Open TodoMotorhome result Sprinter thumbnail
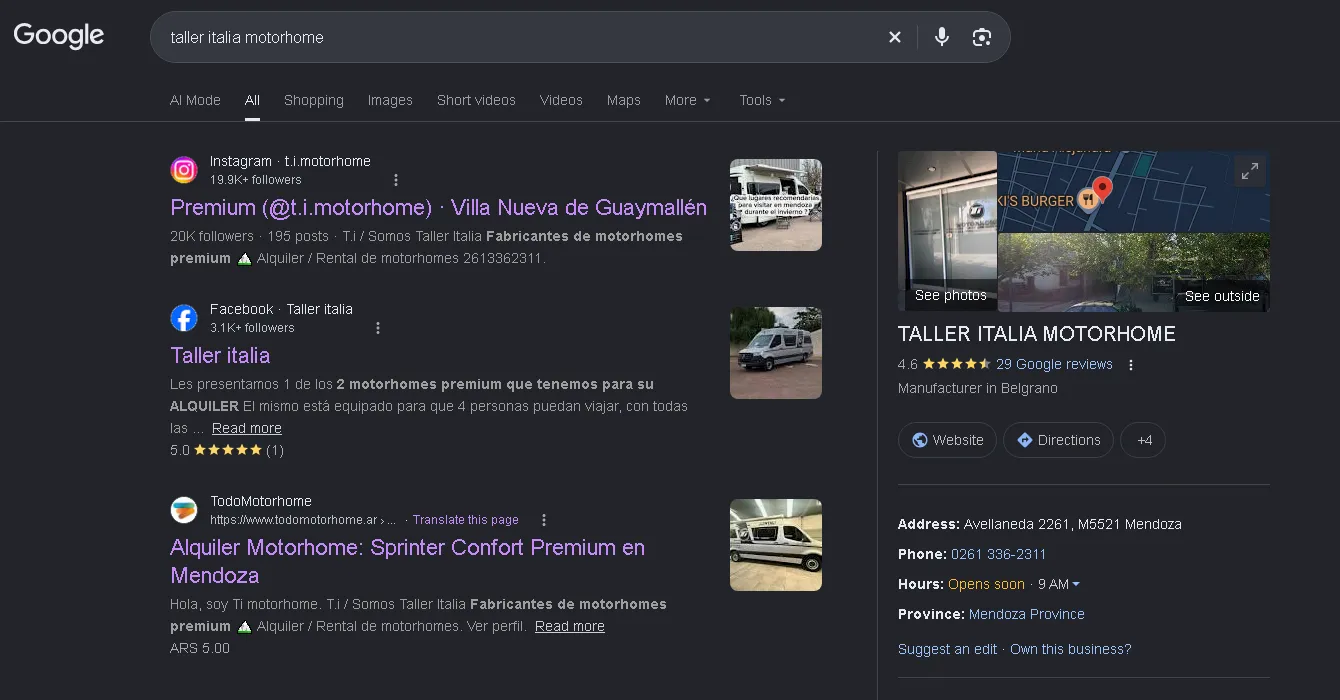The width and height of the screenshot is (1340, 700). point(776,545)
